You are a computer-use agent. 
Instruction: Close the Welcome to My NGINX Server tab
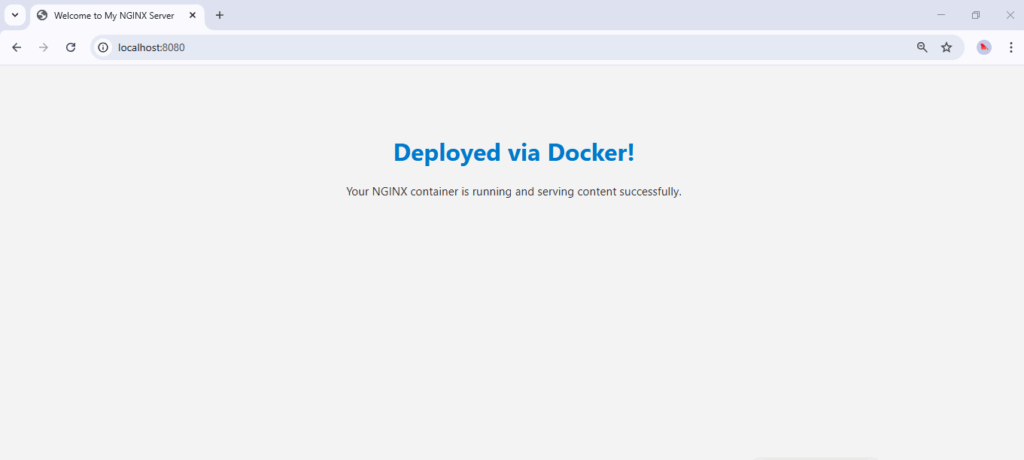[x=193, y=15]
